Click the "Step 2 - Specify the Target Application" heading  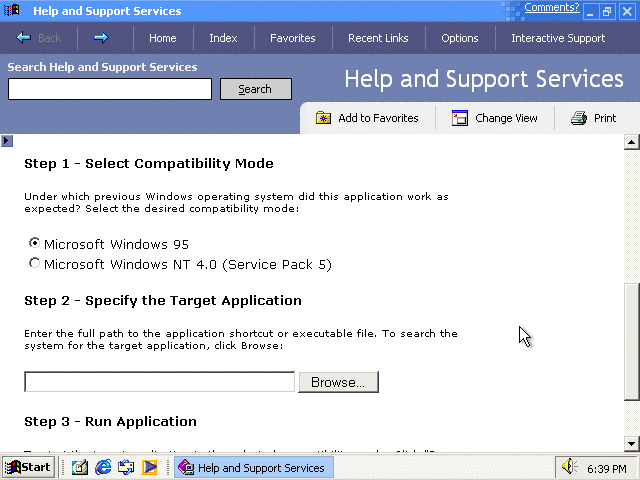coord(163,301)
